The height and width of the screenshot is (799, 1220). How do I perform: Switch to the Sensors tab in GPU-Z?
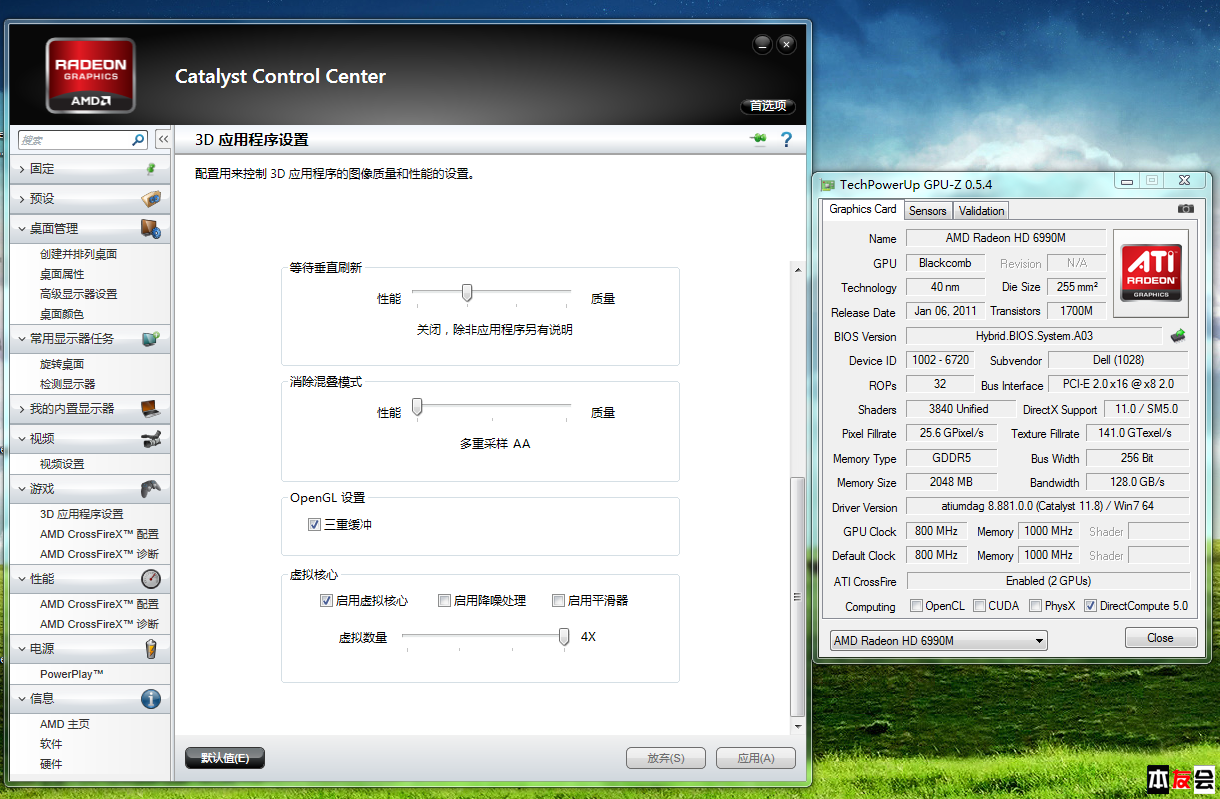[927, 211]
